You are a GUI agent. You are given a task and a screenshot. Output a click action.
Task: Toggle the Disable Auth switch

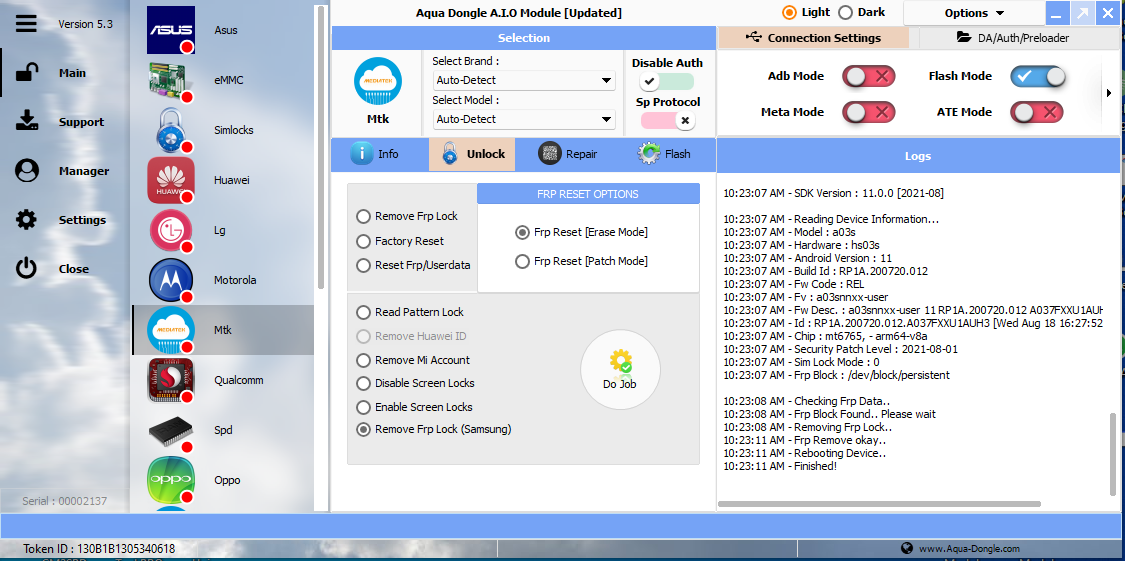click(667, 81)
